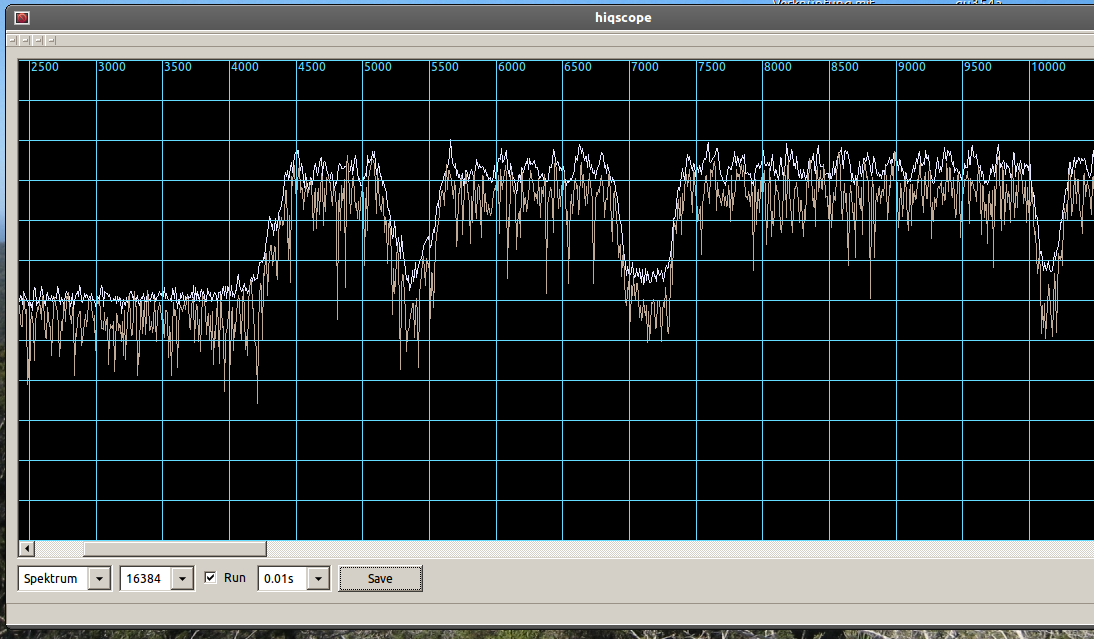Click the horizontal scrollbar thumb under the plot
Image resolution: width=1094 pixels, height=639 pixels.
pyautogui.click(x=174, y=548)
